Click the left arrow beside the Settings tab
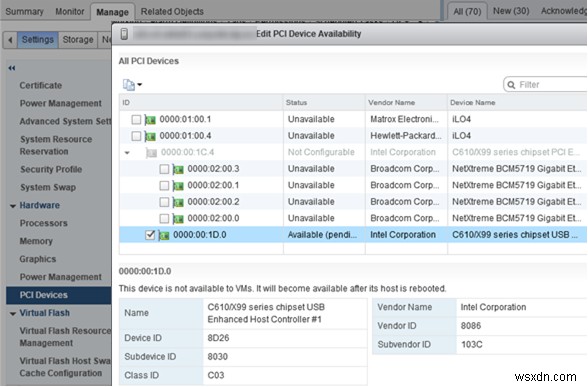Viewport: 588px width, 387px height. click(10, 40)
